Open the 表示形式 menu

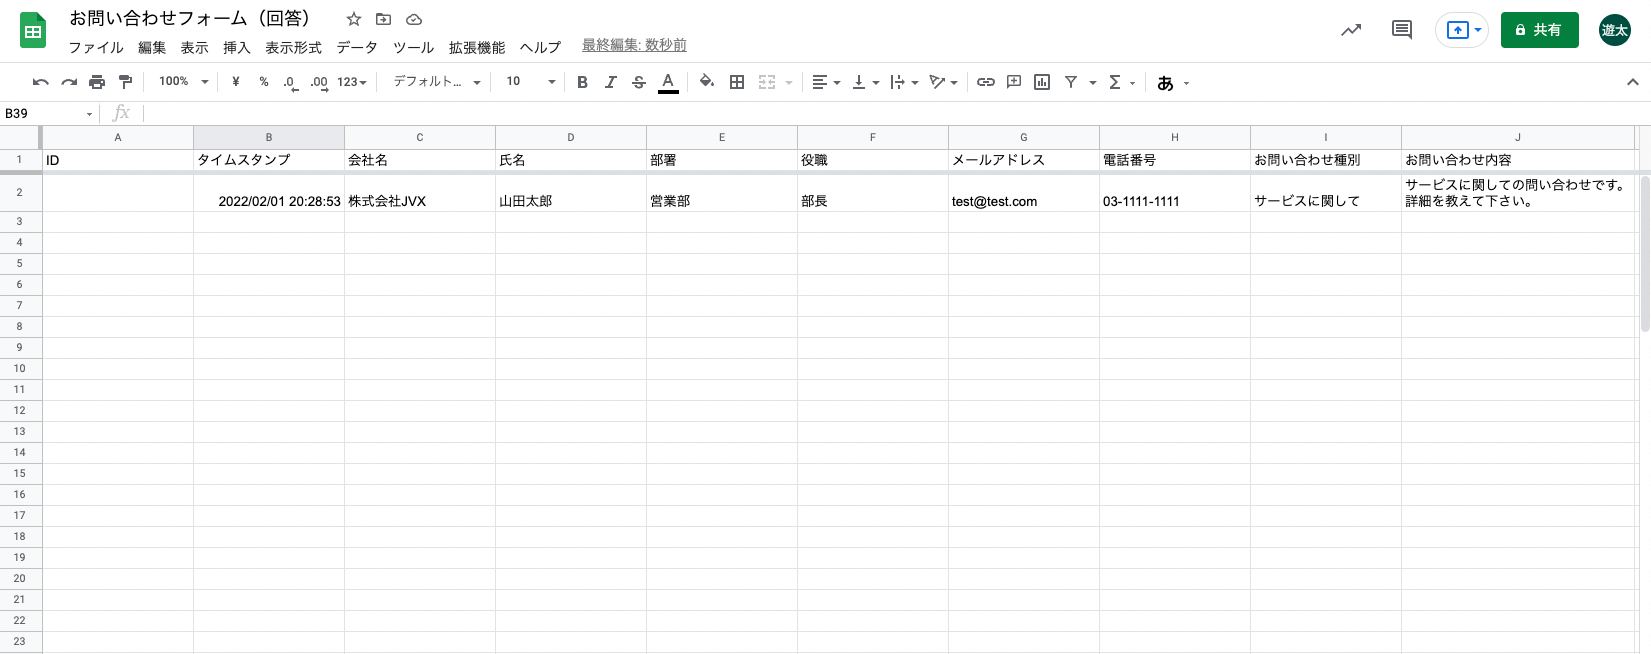click(x=293, y=47)
